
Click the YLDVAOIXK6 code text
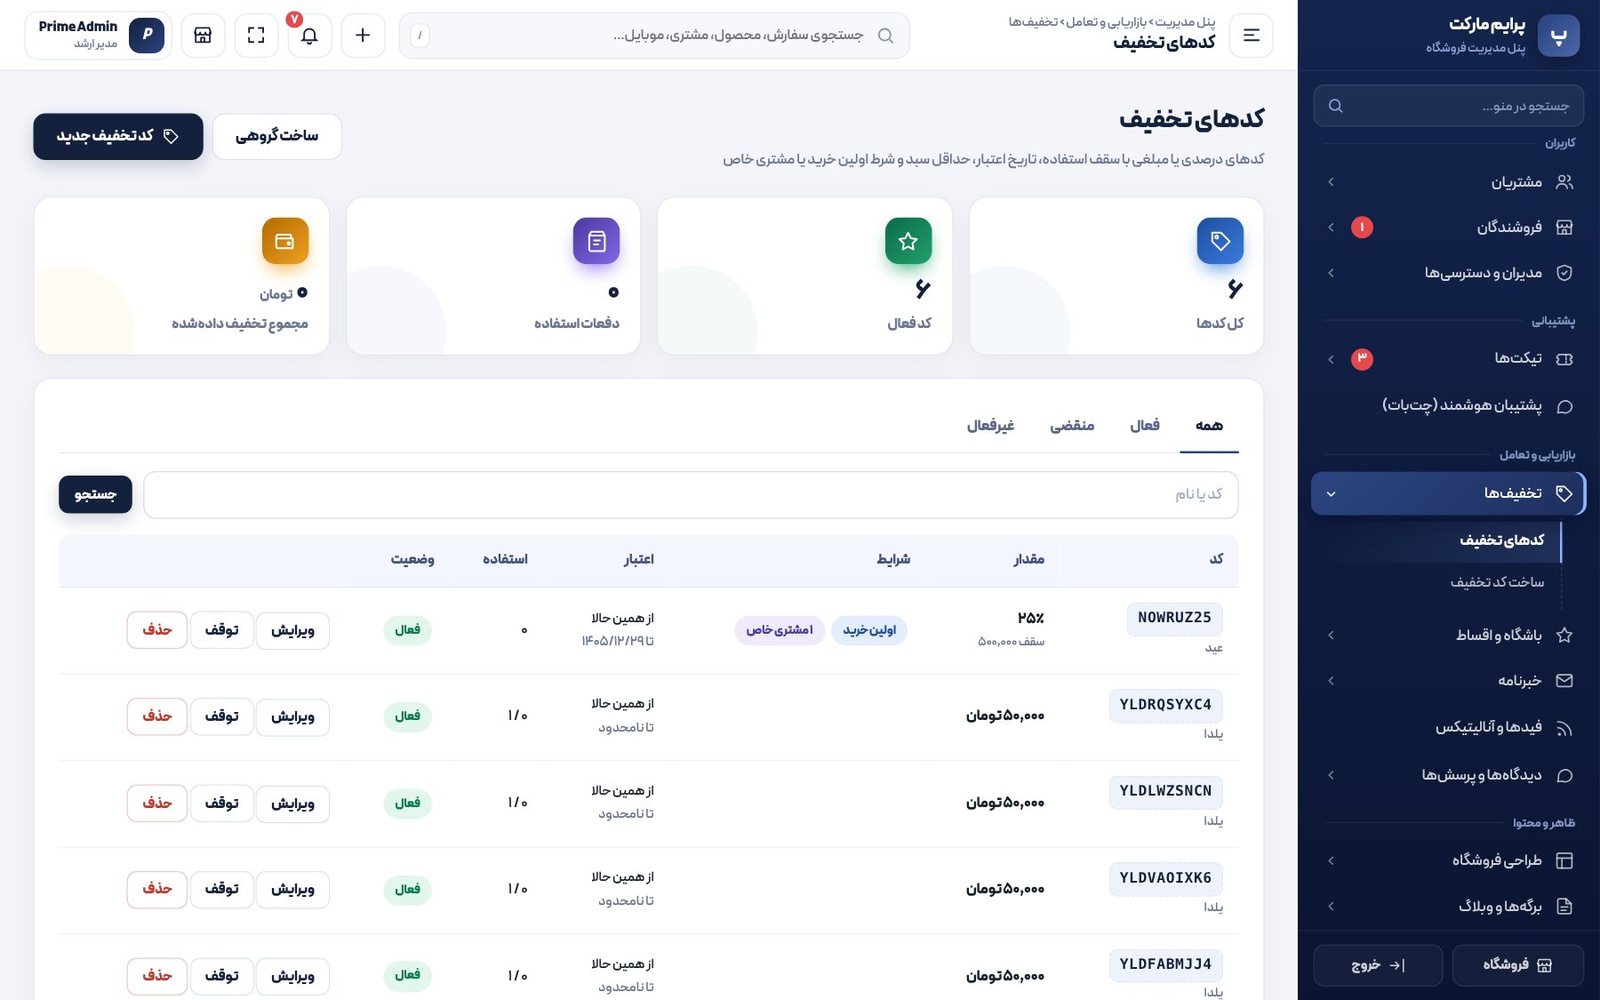(1165, 878)
